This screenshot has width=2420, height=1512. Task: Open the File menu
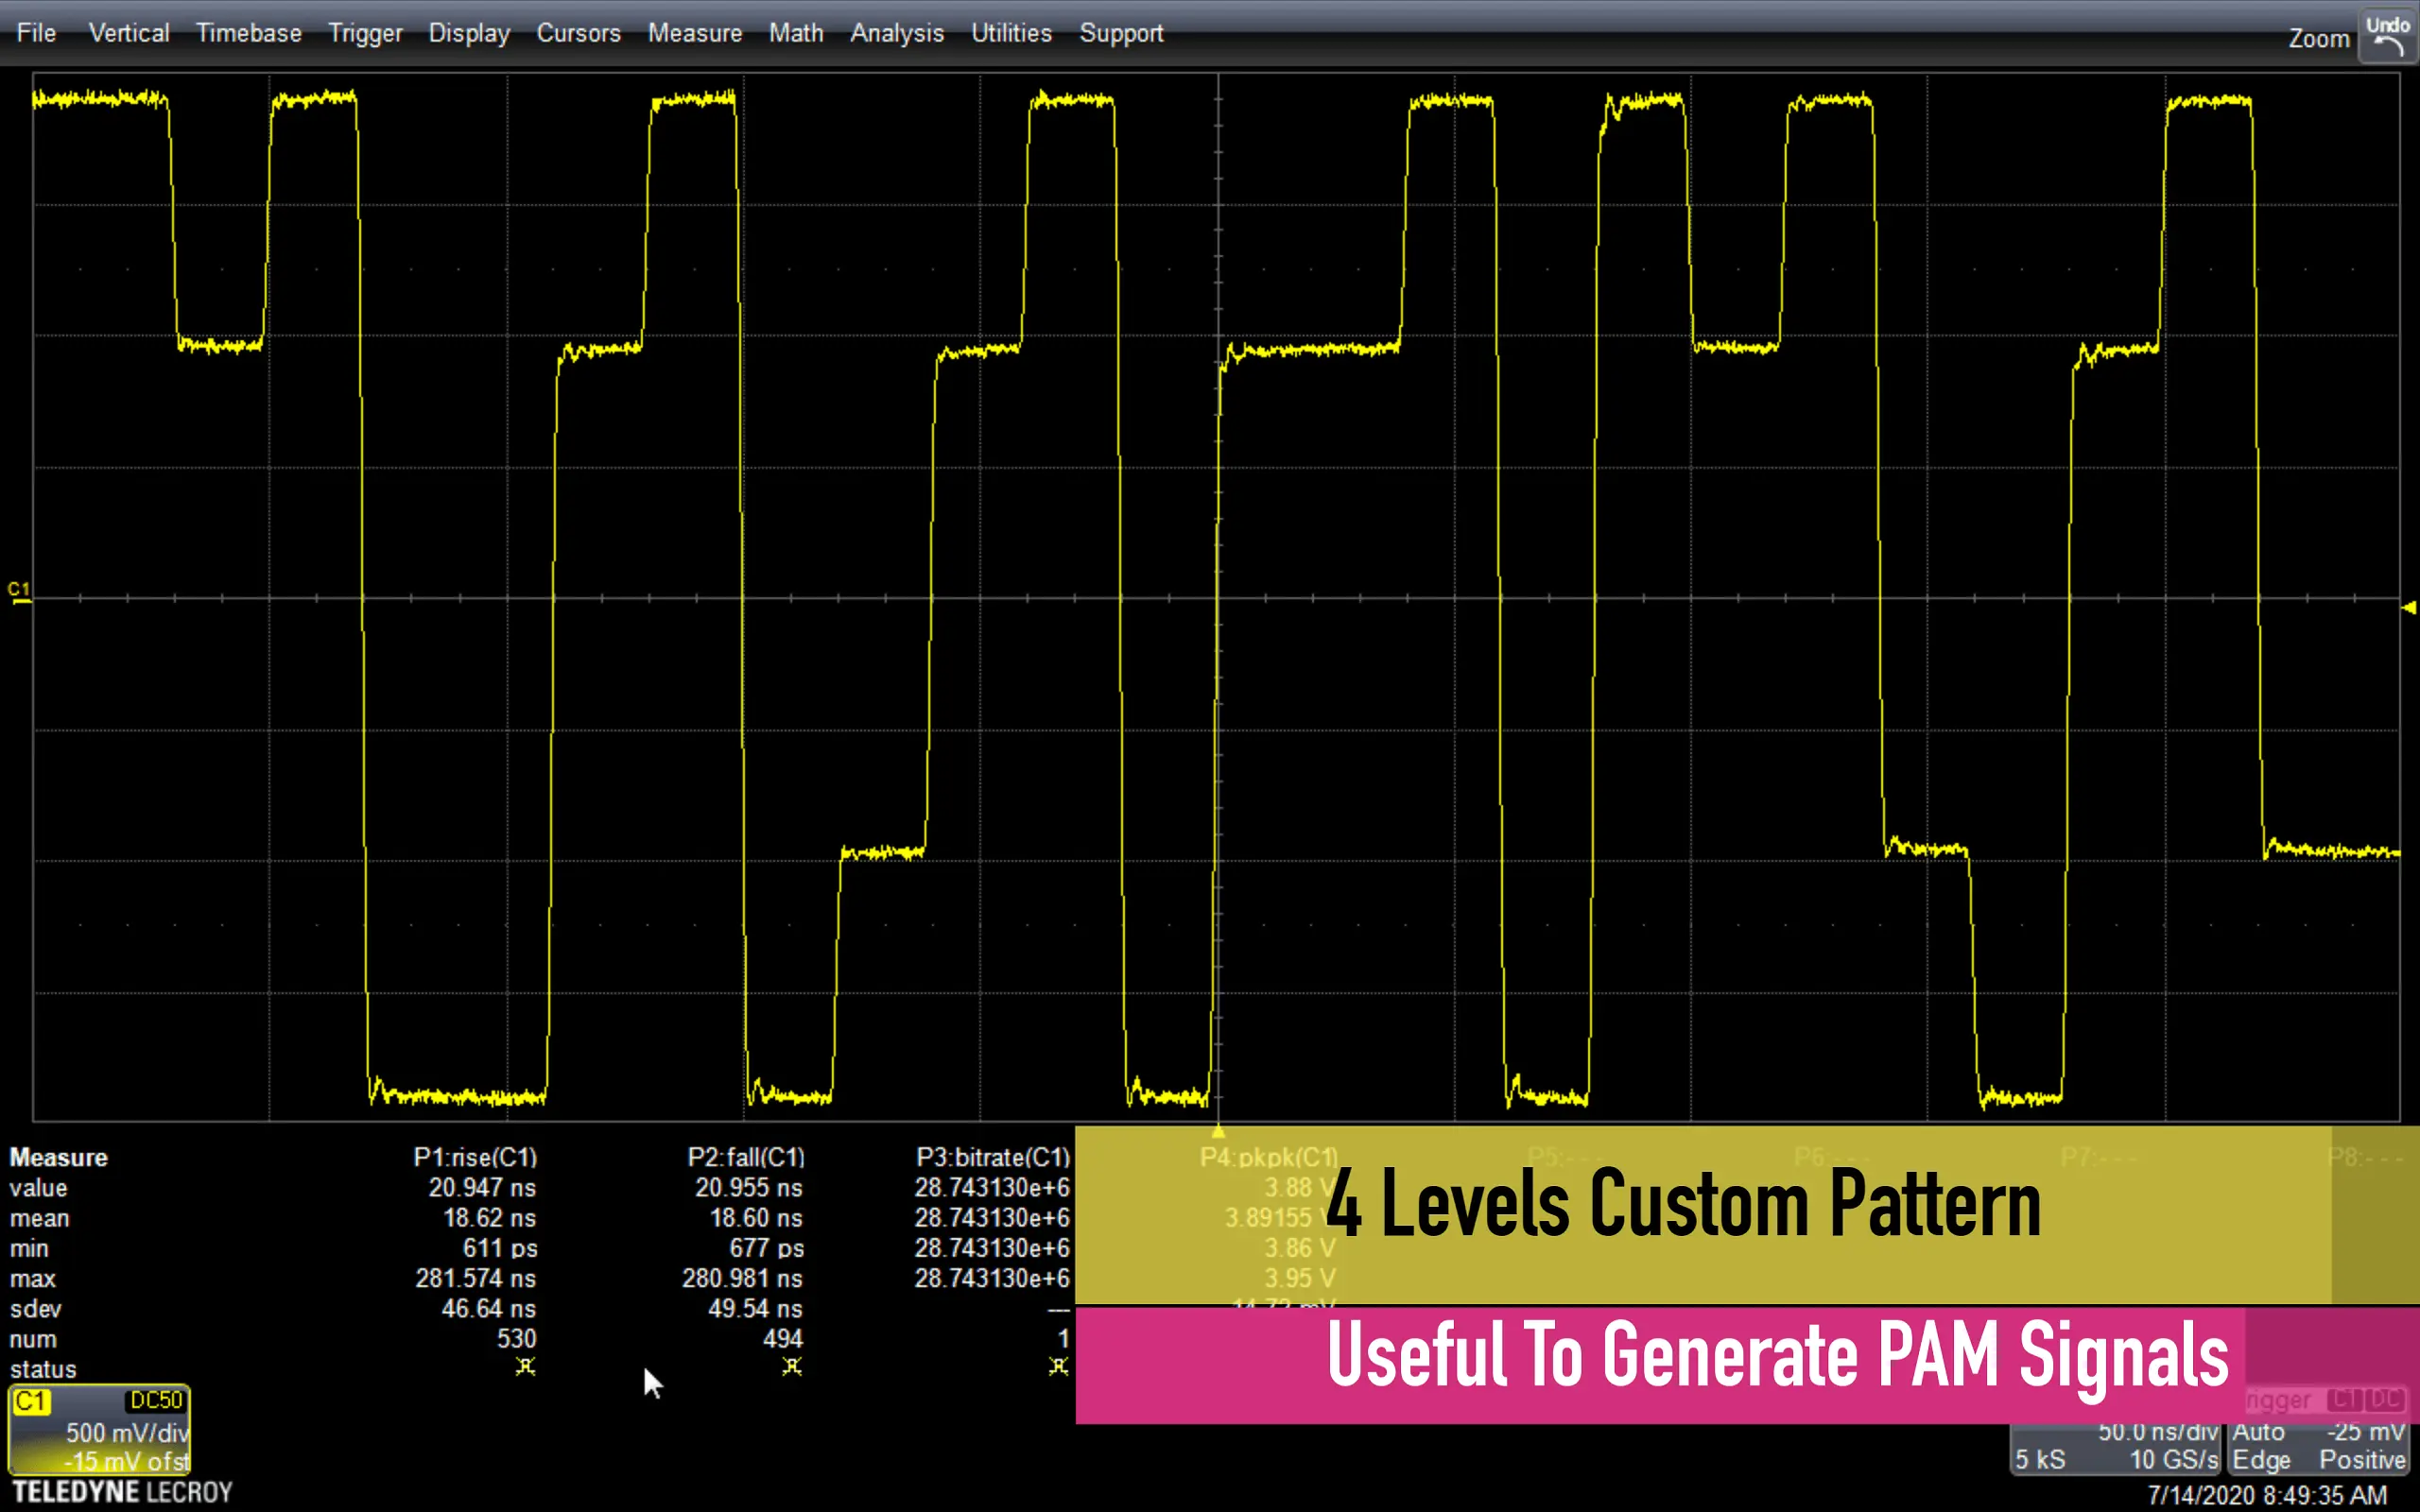(36, 33)
